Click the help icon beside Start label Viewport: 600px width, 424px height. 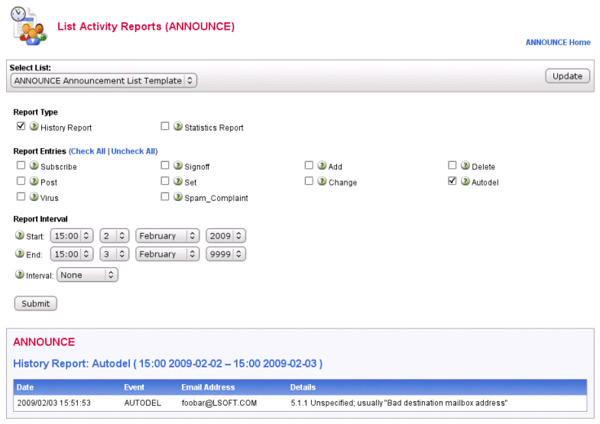tap(19, 236)
